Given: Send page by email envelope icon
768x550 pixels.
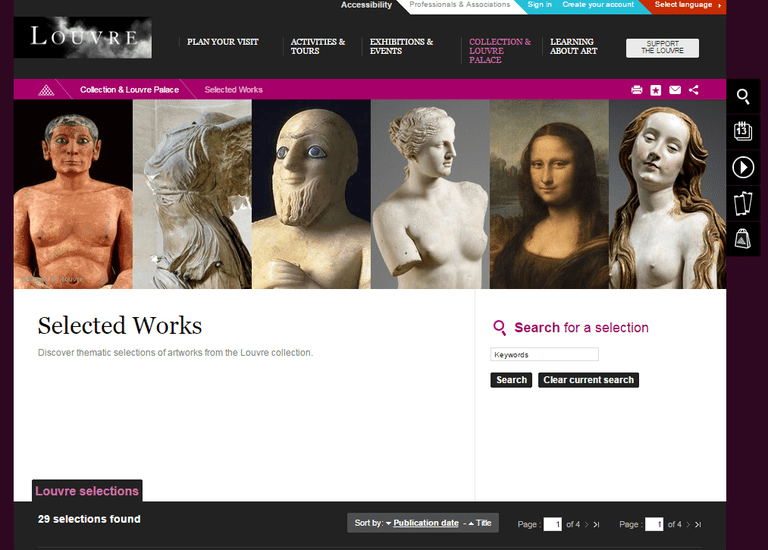Looking at the screenshot, I should click(x=675, y=90).
